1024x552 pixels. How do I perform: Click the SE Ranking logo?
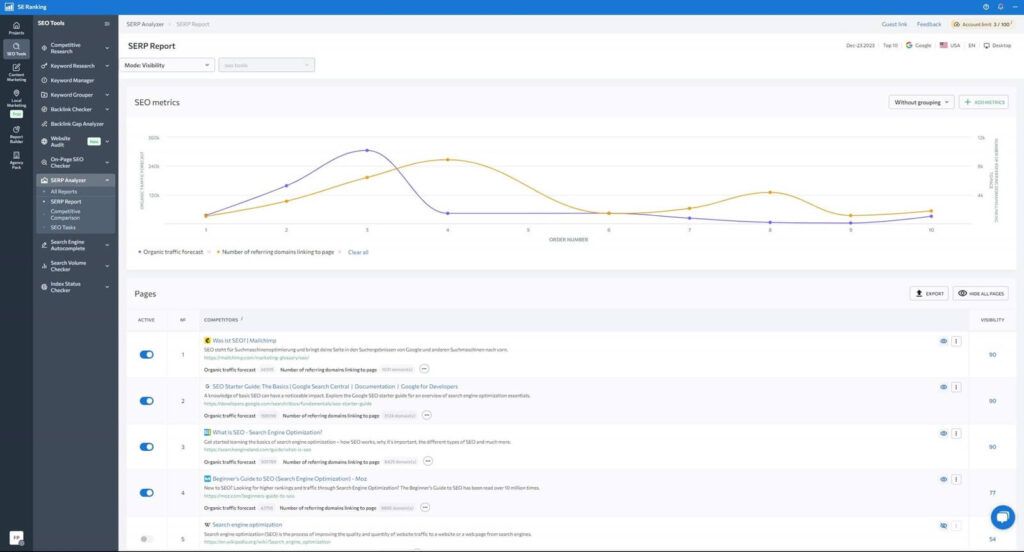pos(25,7)
